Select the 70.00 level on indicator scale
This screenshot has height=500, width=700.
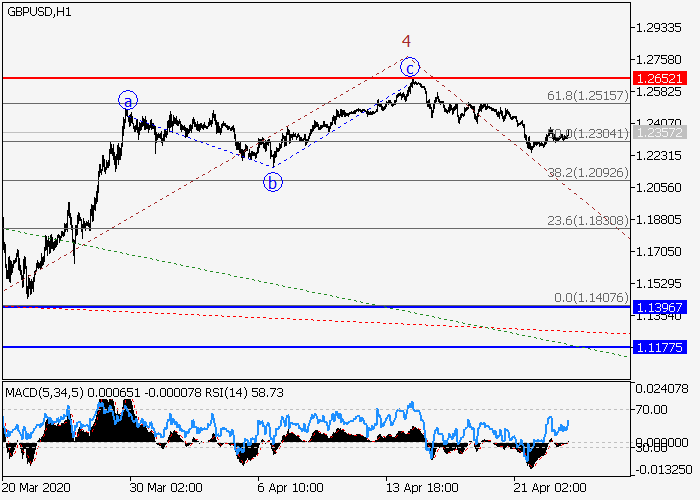[x=656, y=409]
